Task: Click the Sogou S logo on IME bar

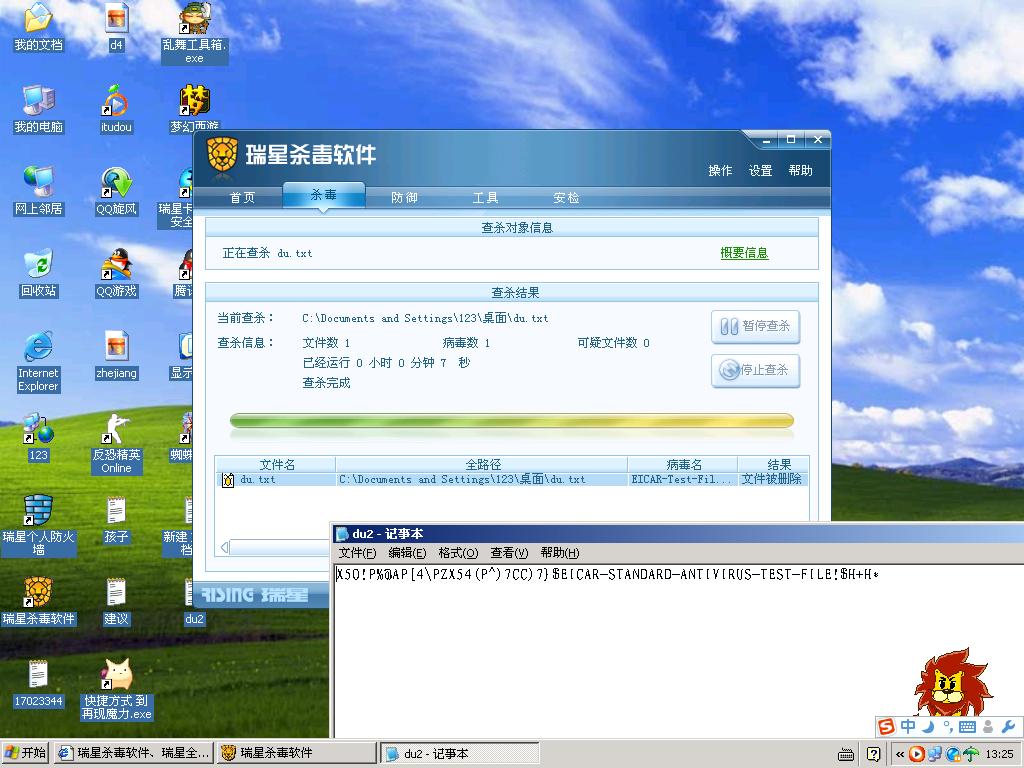Action: pos(886,726)
